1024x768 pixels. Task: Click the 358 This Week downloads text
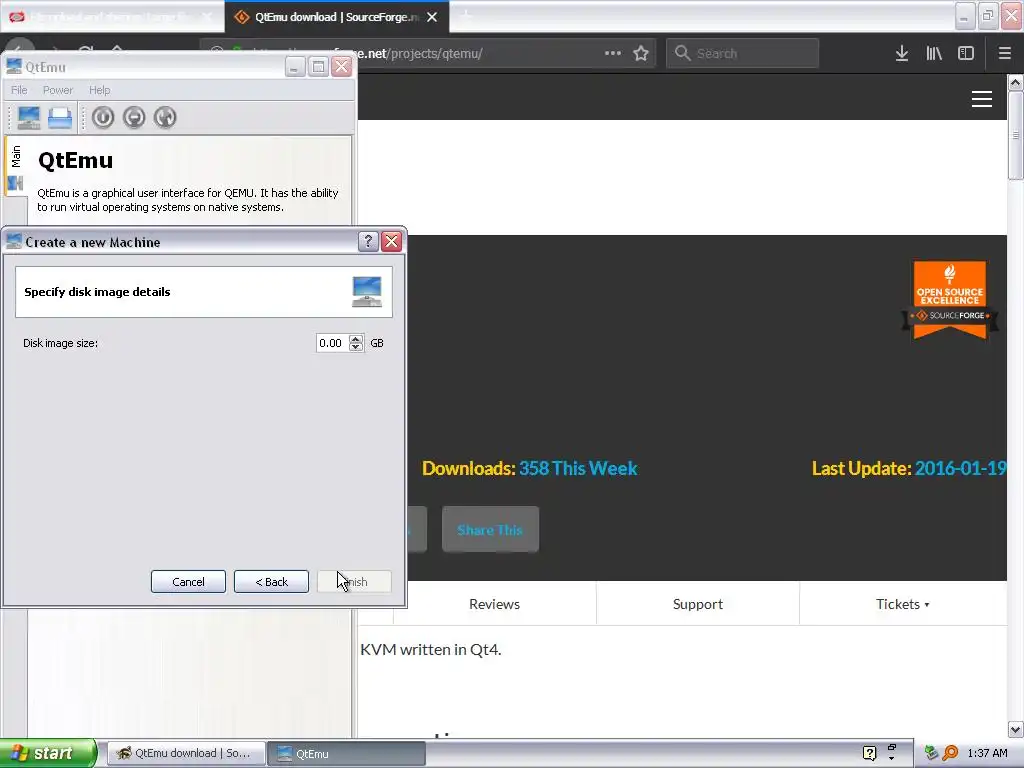tap(578, 468)
